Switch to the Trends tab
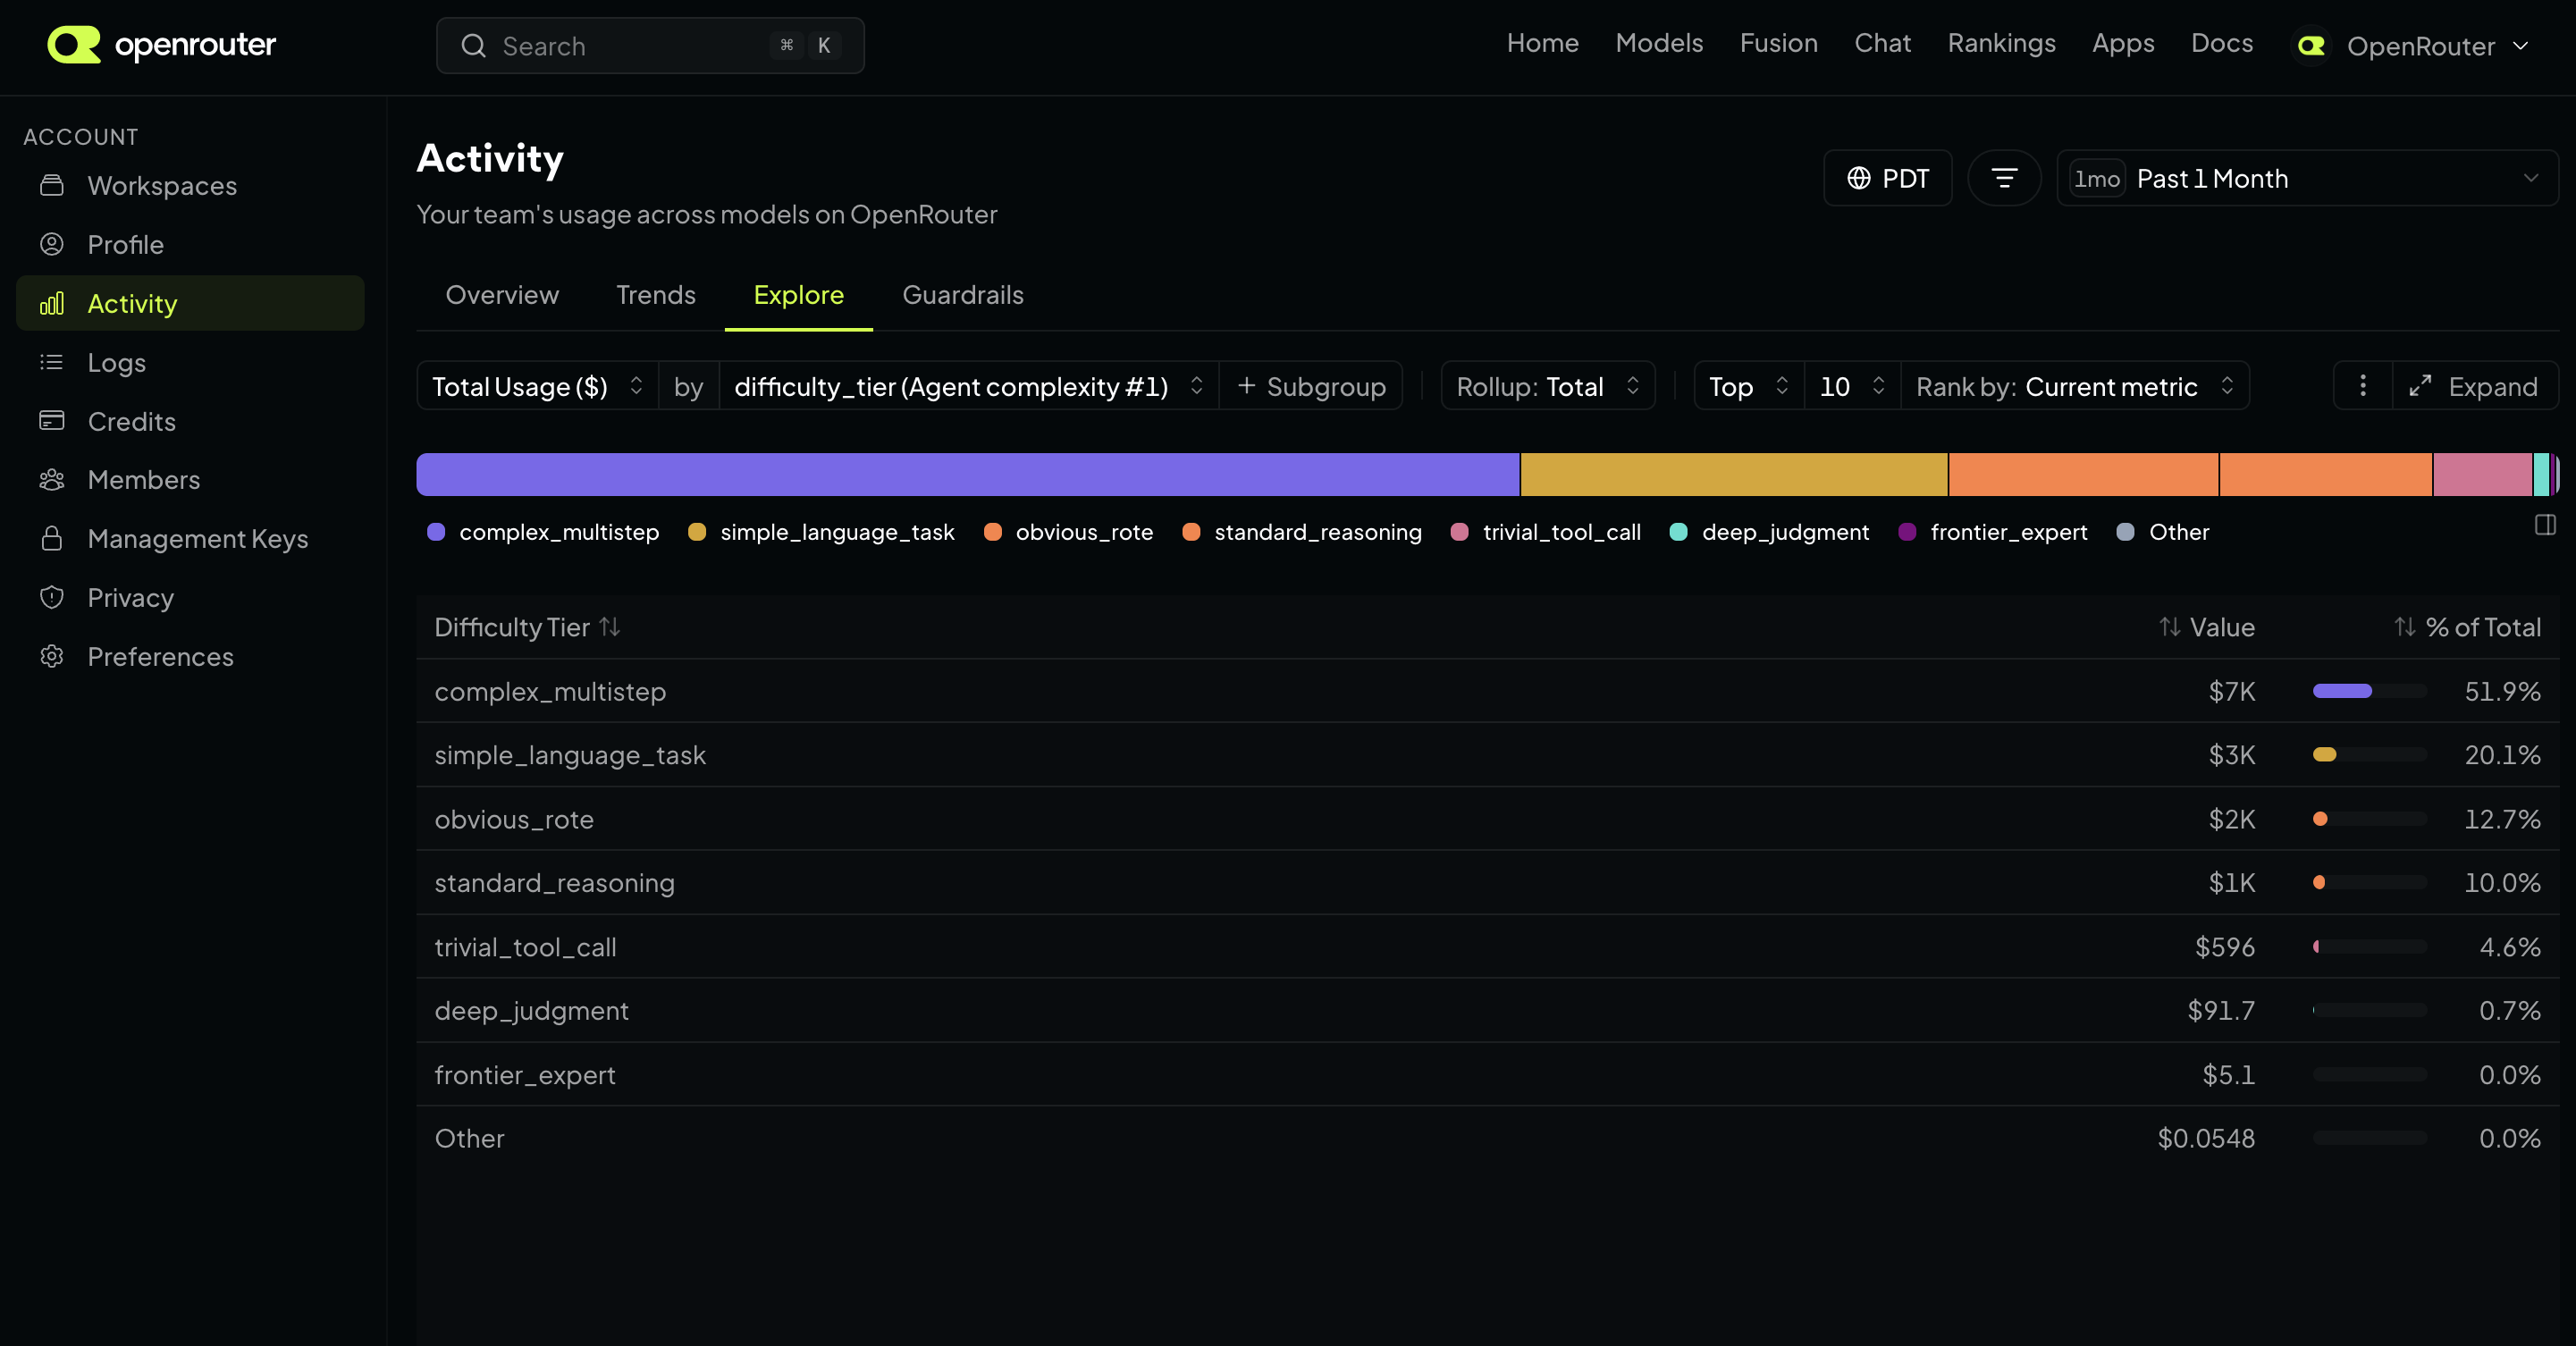Image resolution: width=2576 pixels, height=1346 pixels. (656, 295)
